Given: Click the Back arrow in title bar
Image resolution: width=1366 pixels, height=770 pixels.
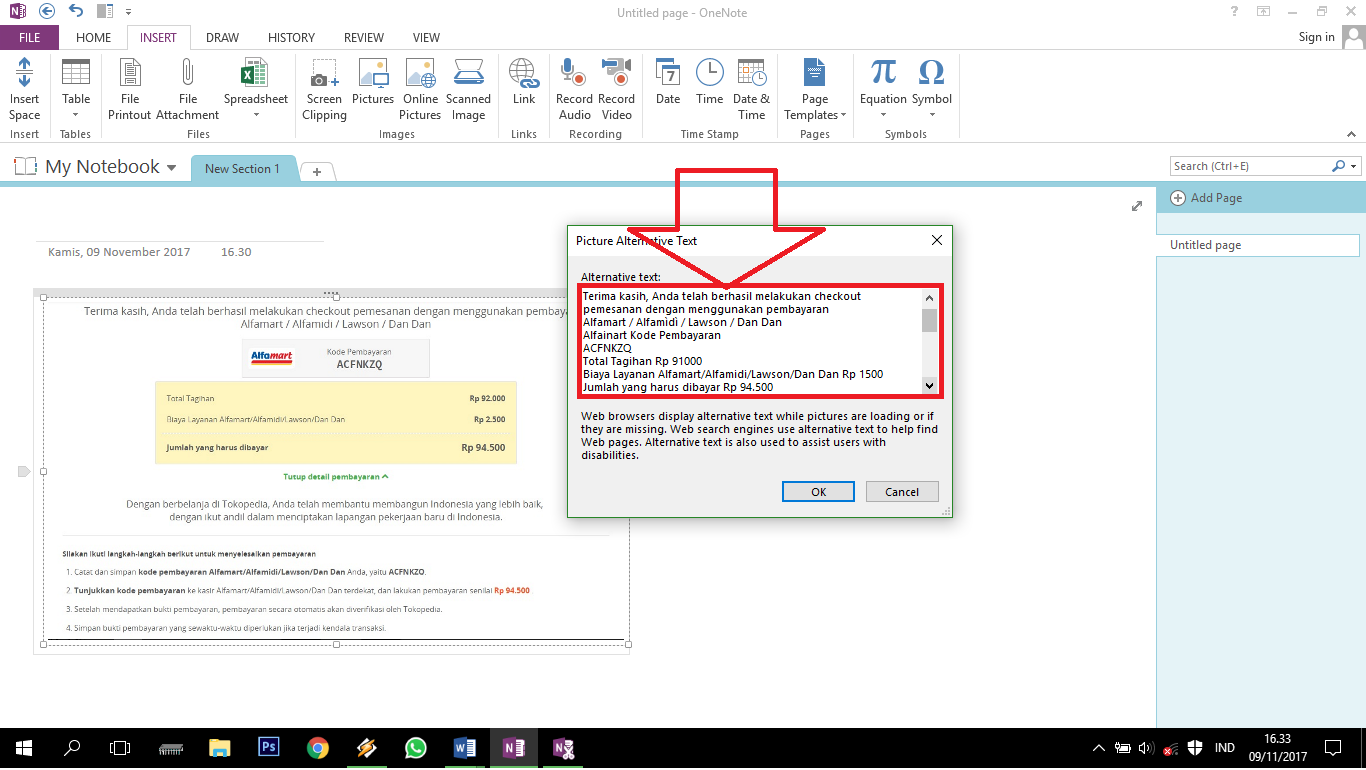Looking at the screenshot, I should [x=46, y=12].
